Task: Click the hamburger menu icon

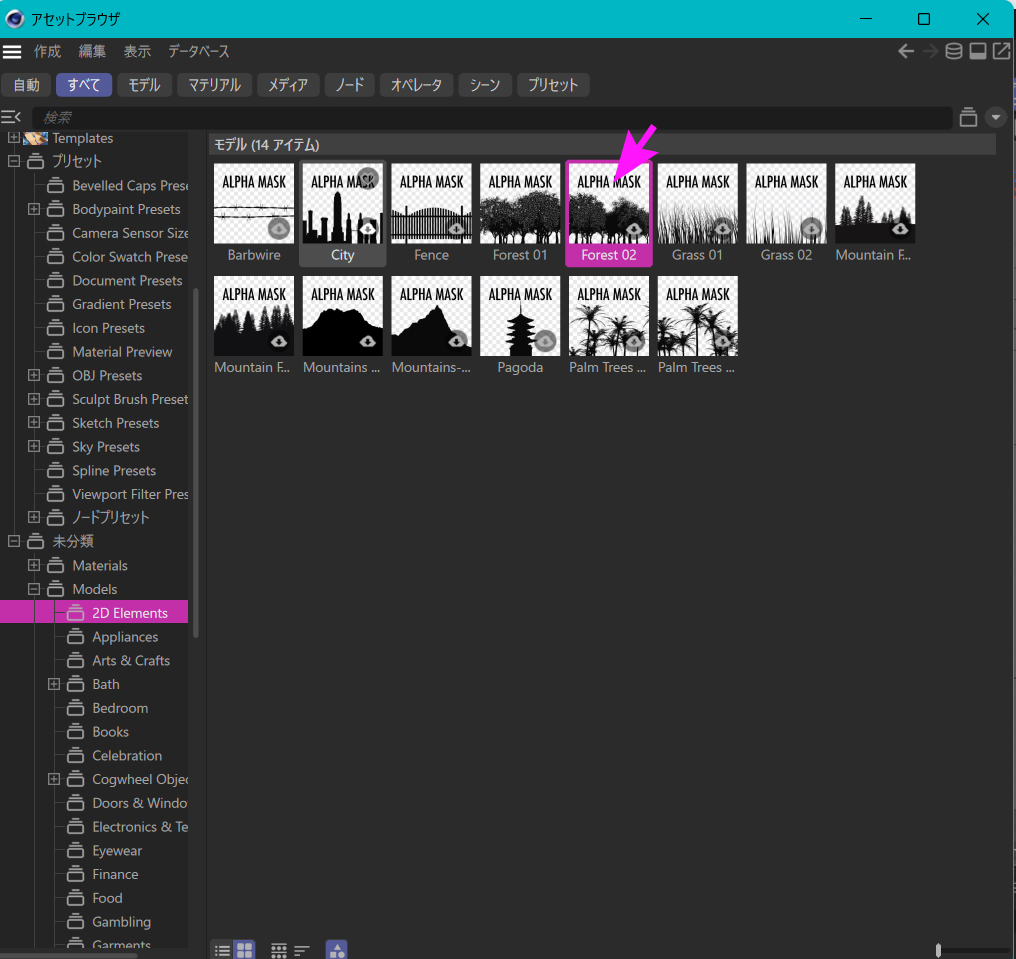Action: tap(12, 52)
